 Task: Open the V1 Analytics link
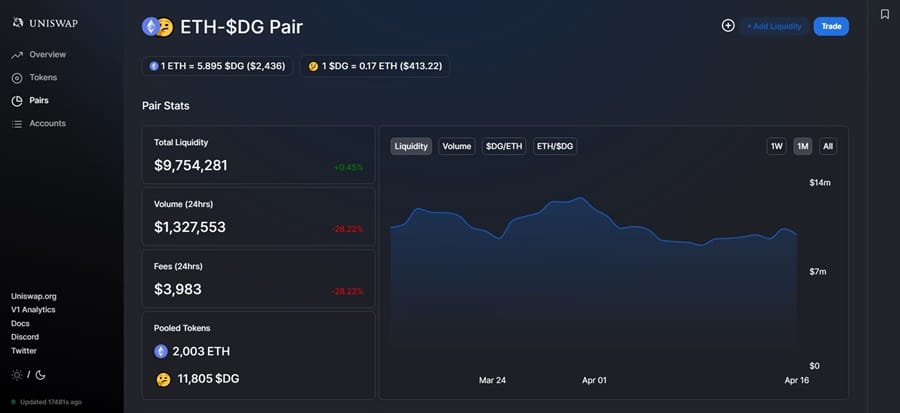(33, 310)
